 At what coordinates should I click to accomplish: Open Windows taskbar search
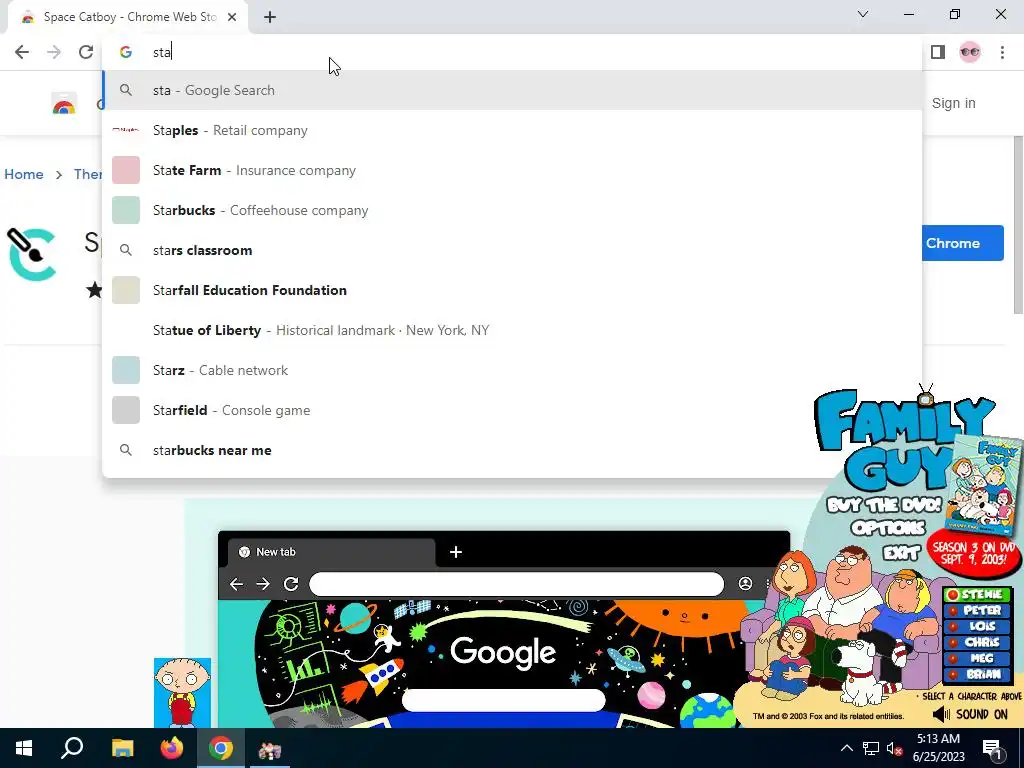tap(72, 748)
